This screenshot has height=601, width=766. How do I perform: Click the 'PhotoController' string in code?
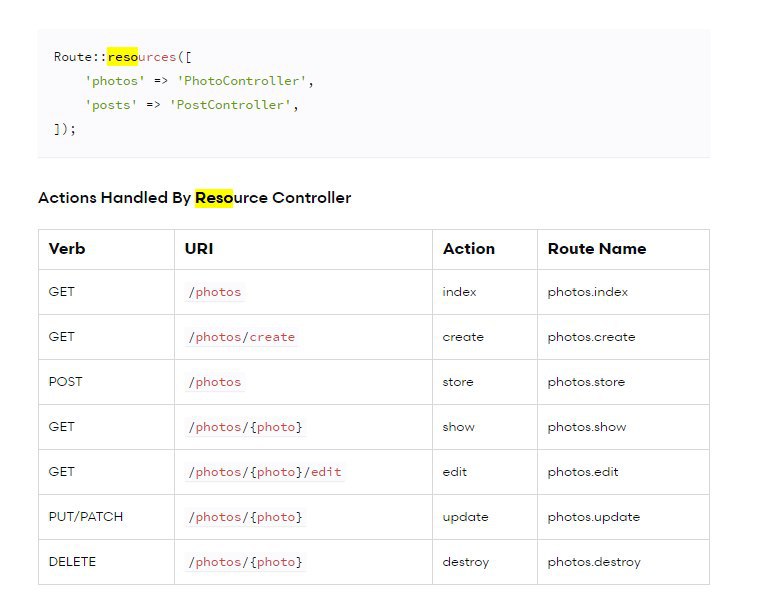pos(241,81)
